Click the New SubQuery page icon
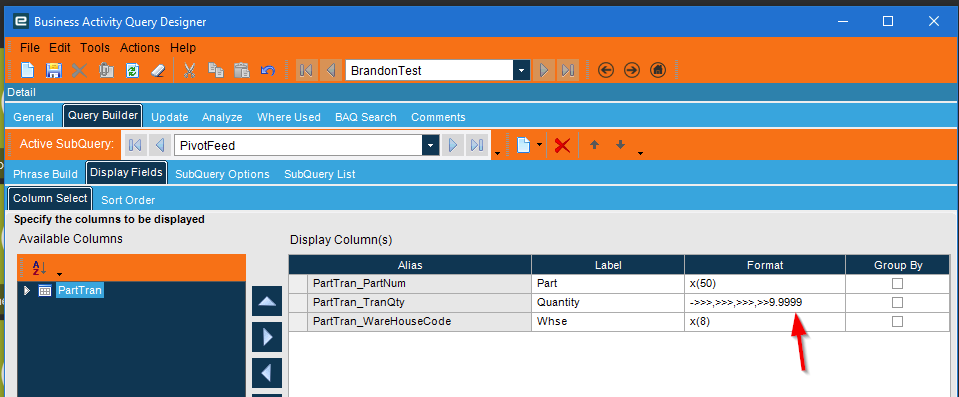 pos(524,145)
